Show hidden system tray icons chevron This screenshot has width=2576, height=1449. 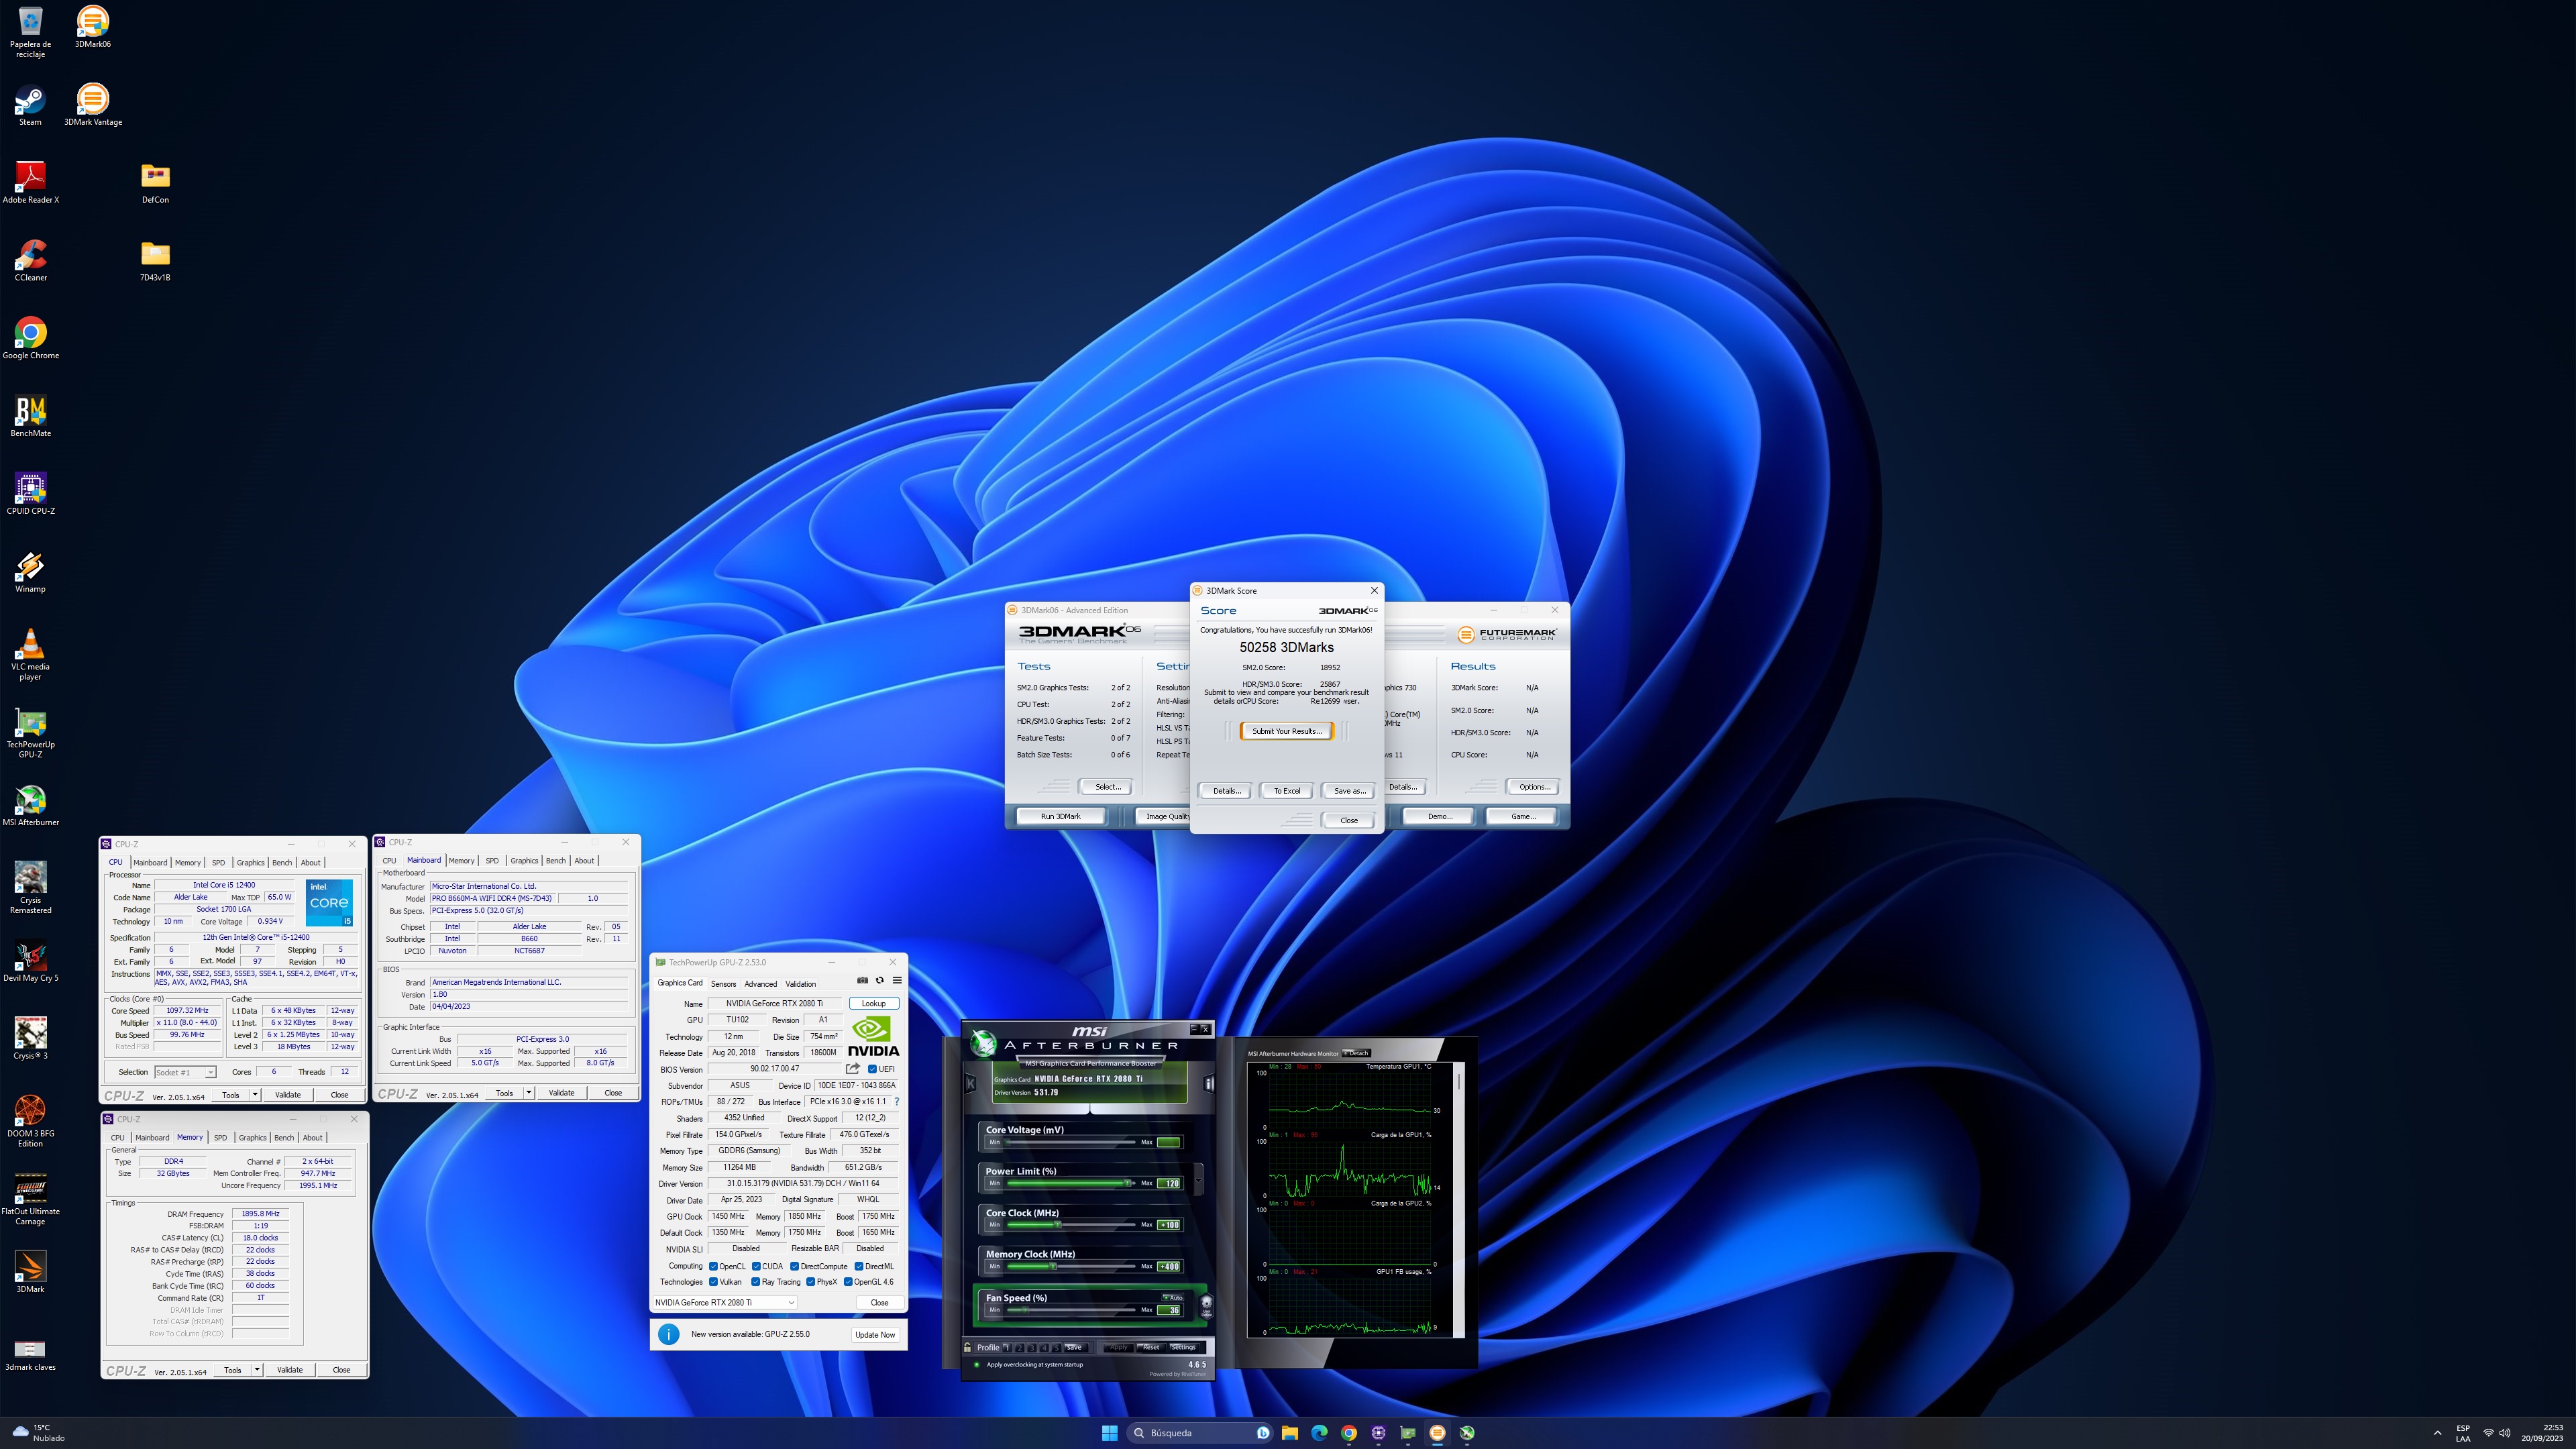2437,1432
